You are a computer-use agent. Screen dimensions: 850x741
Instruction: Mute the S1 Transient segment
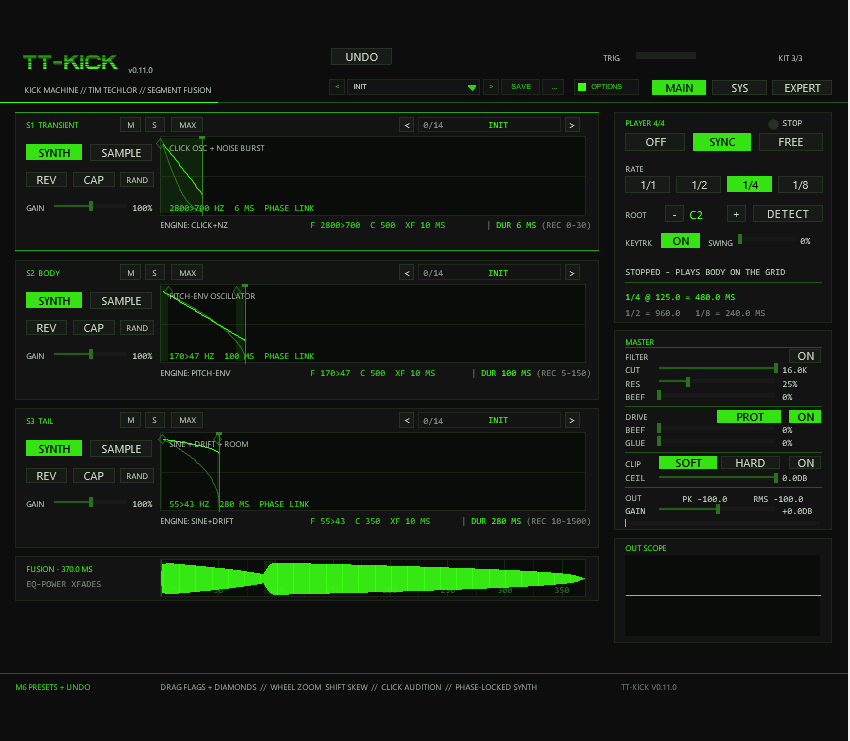point(131,125)
